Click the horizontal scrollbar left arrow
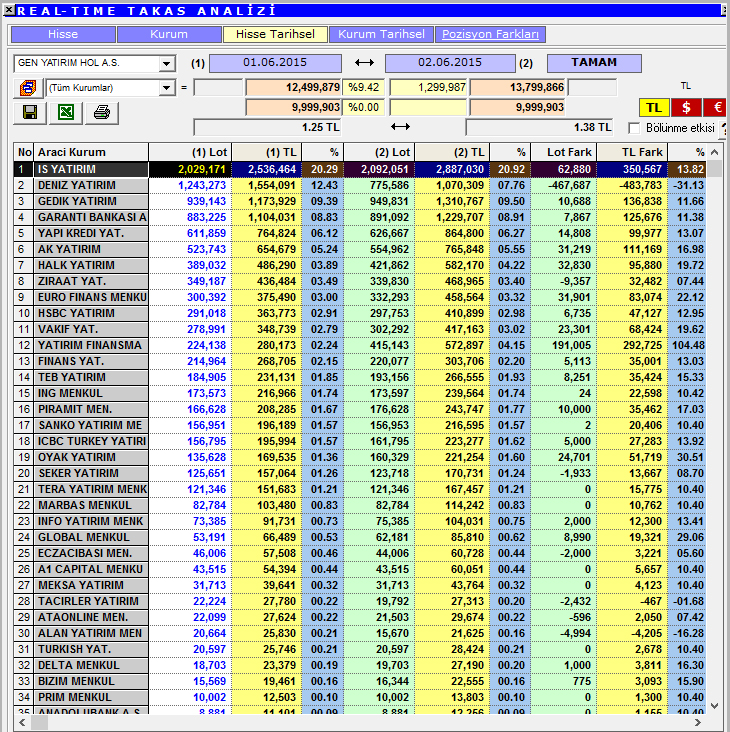 (x=22, y=722)
